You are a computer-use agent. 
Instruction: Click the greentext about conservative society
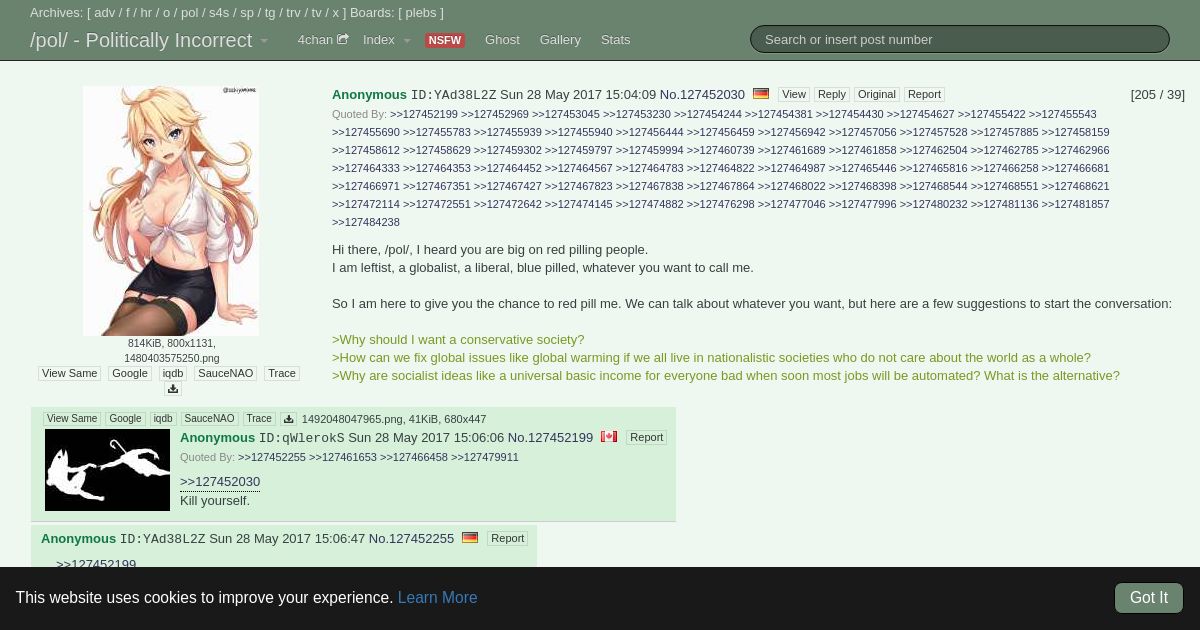pyautogui.click(x=458, y=339)
